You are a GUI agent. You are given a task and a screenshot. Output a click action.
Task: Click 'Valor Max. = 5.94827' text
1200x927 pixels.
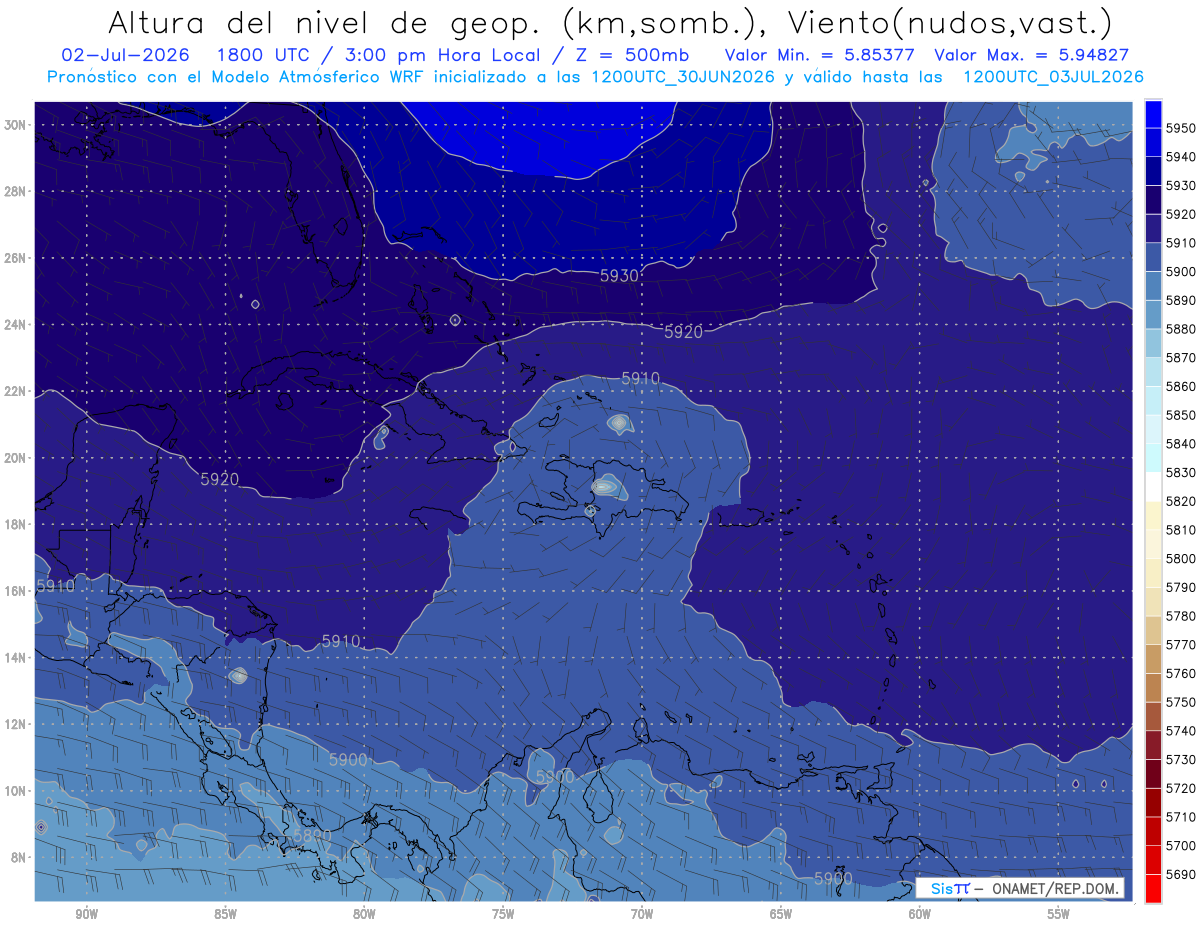click(1031, 54)
